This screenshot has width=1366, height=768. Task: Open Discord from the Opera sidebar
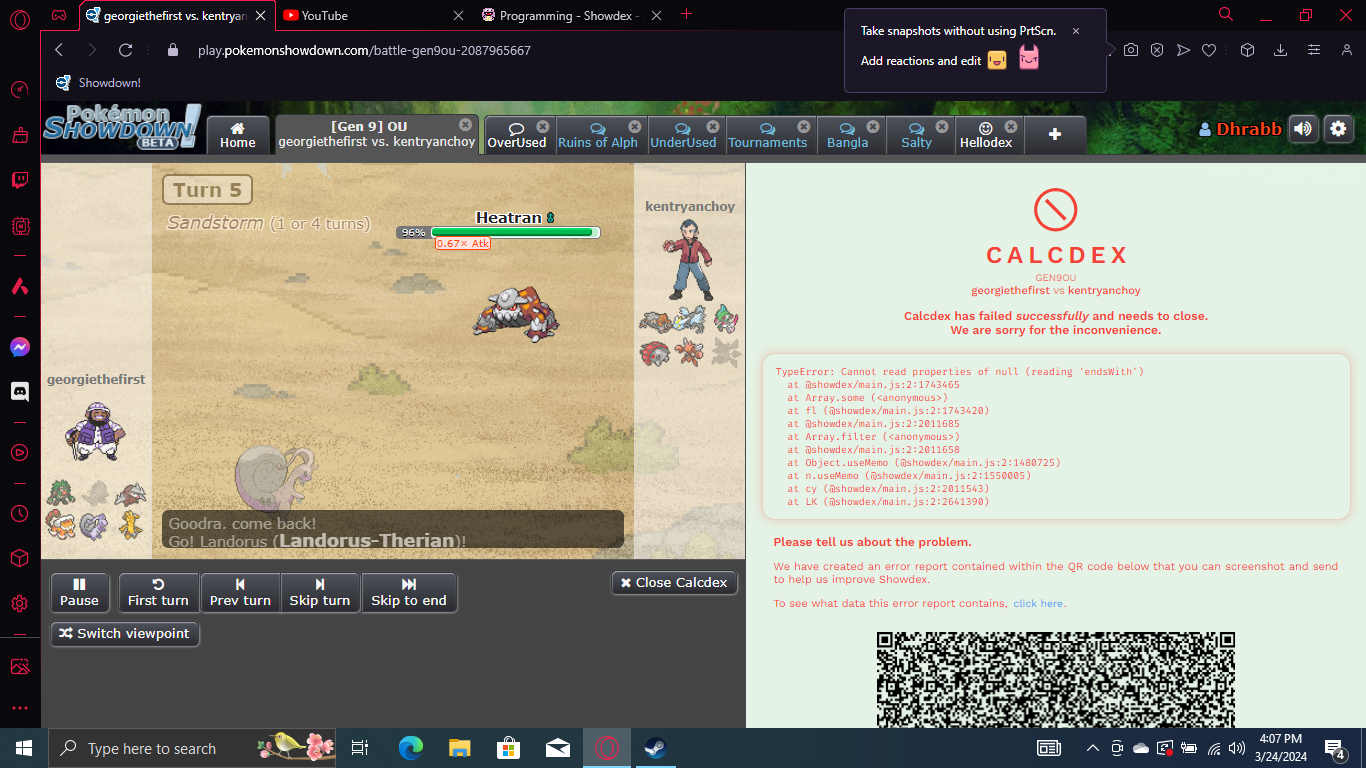[x=20, y=392]
